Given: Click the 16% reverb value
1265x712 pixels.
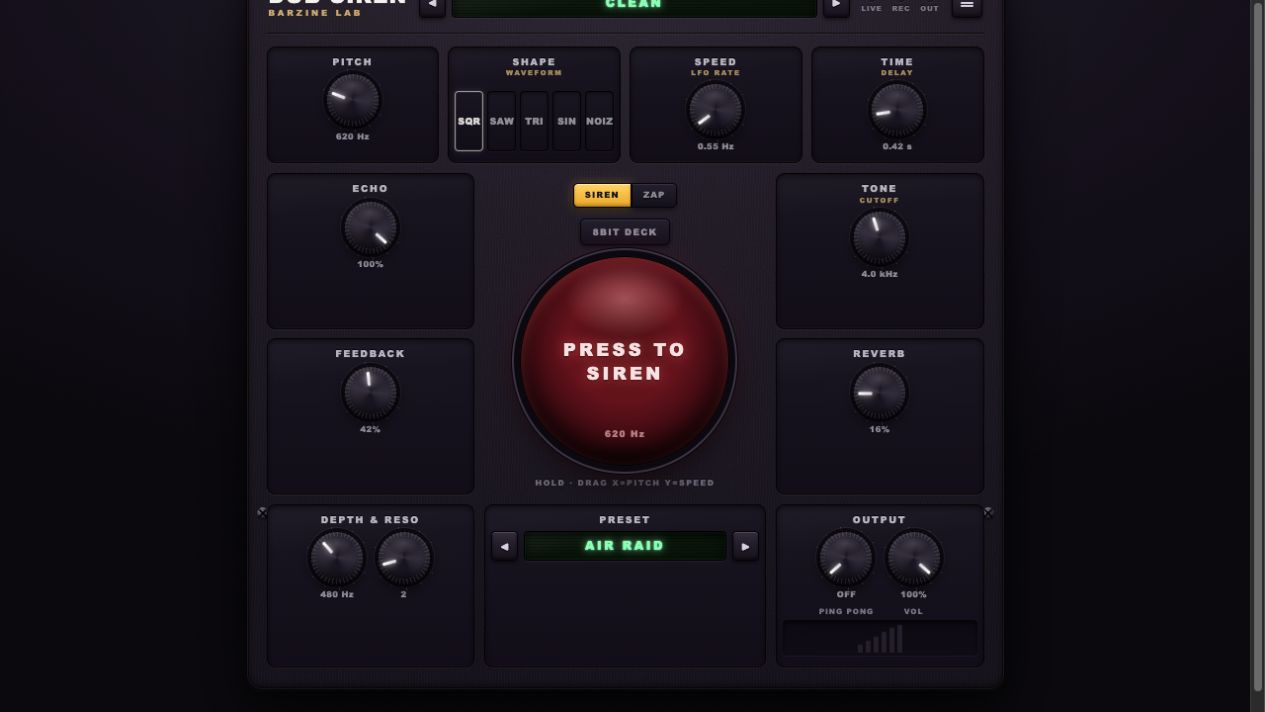Looking at the screenshot, I should 879,429.
